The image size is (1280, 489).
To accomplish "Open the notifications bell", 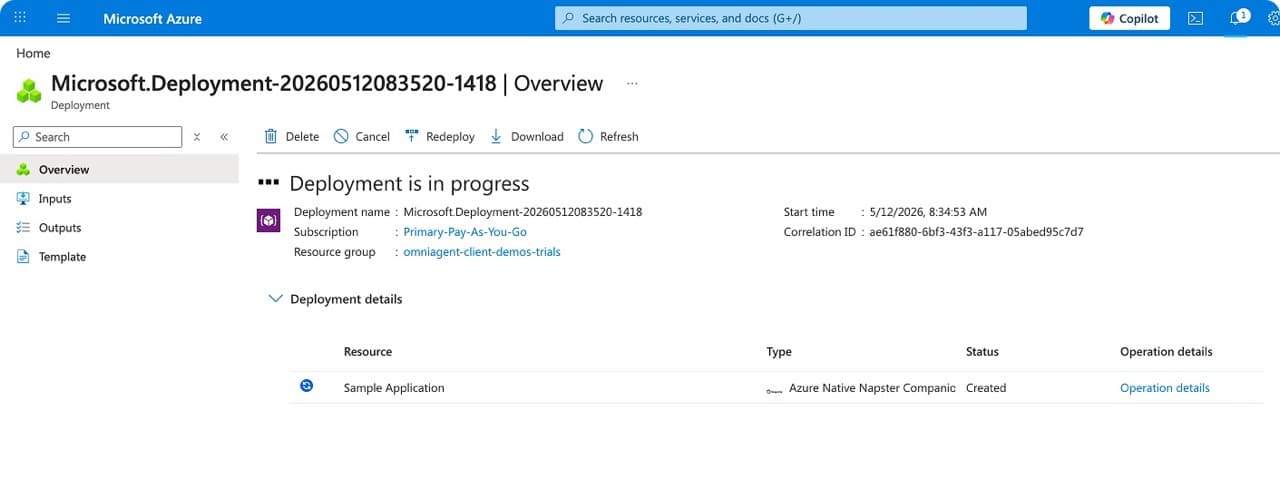I will coord(1238,18).
